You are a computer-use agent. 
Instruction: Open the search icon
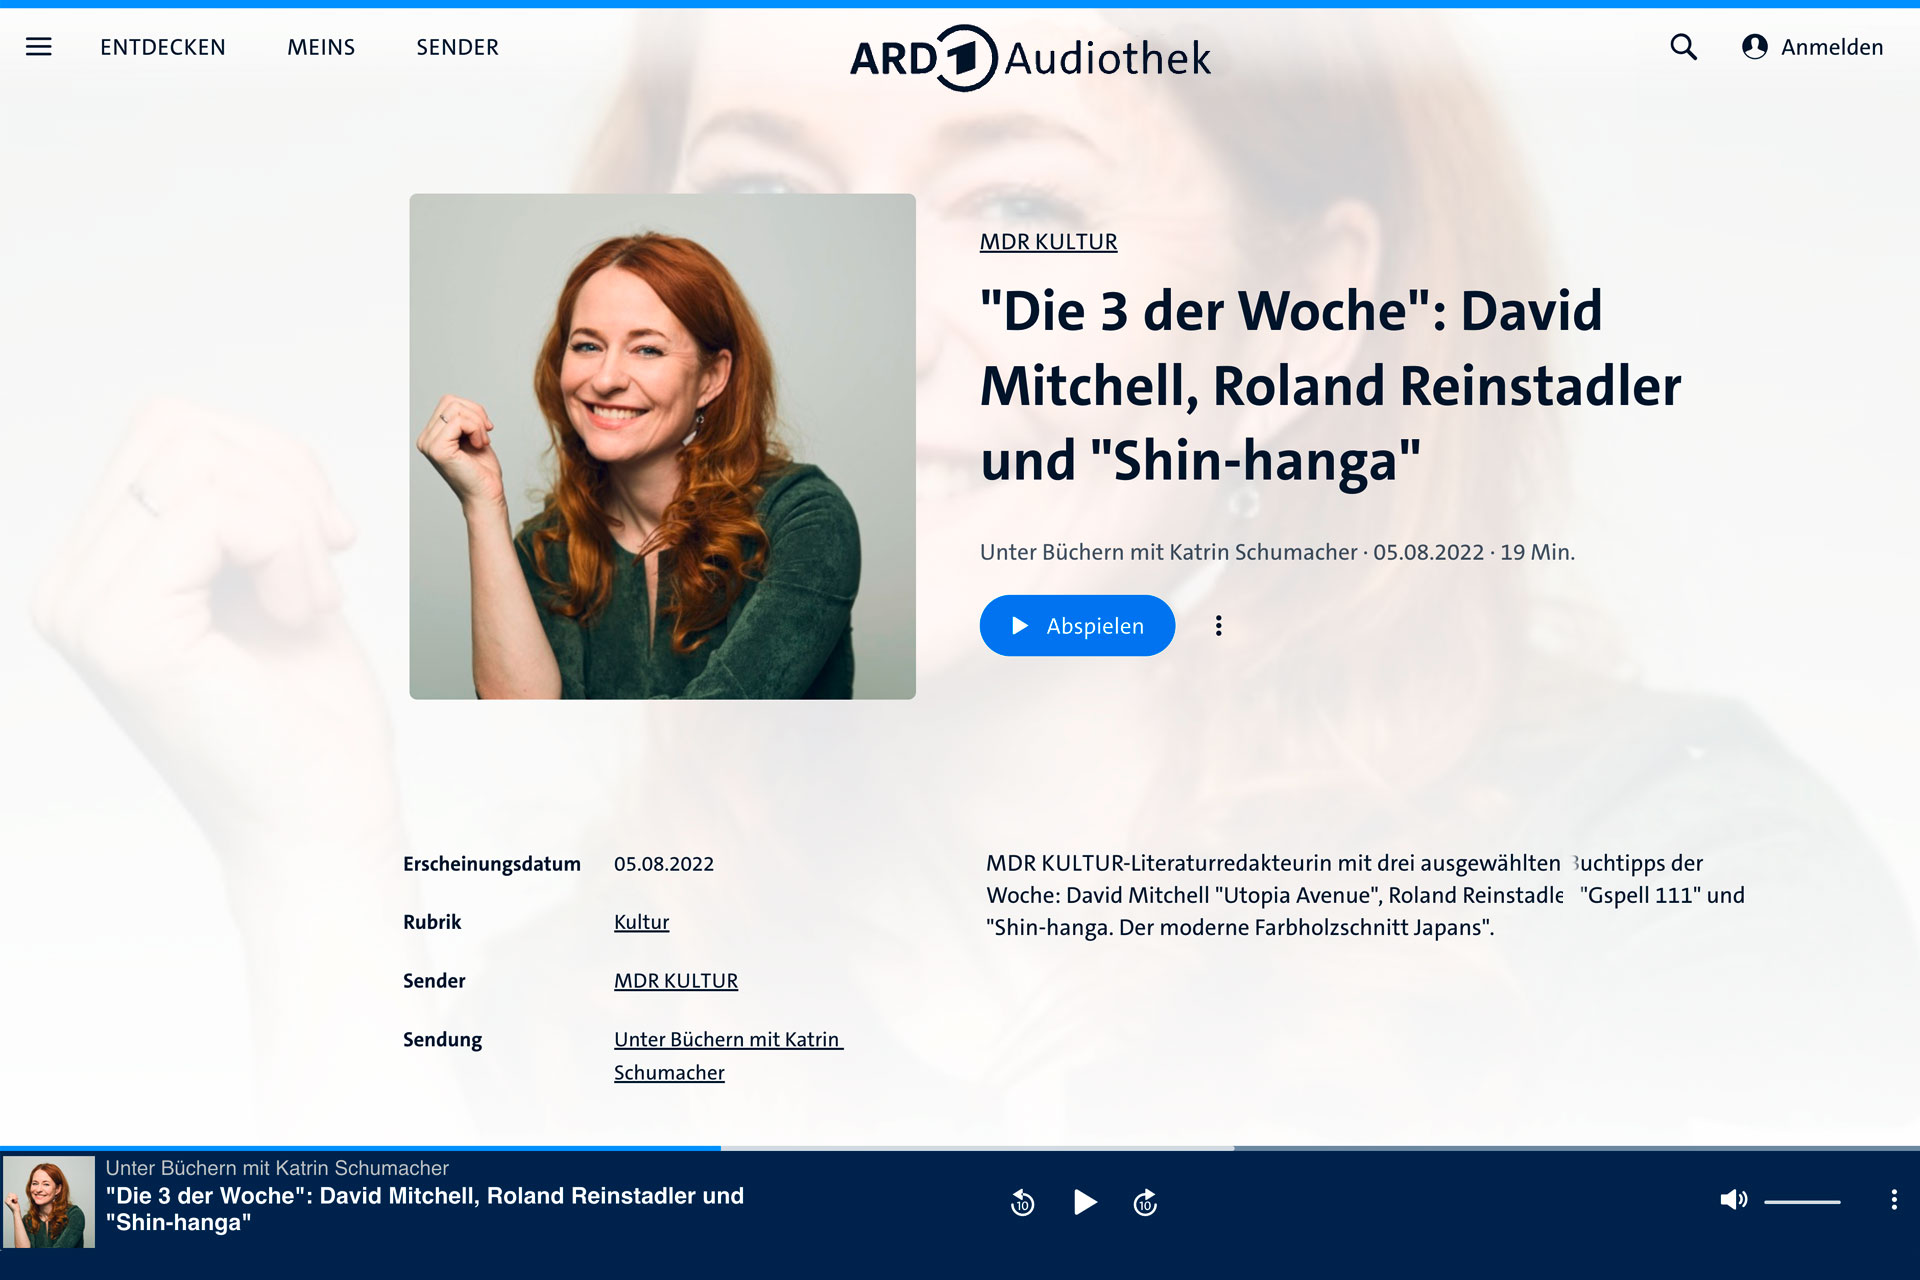coord(1683,47)
